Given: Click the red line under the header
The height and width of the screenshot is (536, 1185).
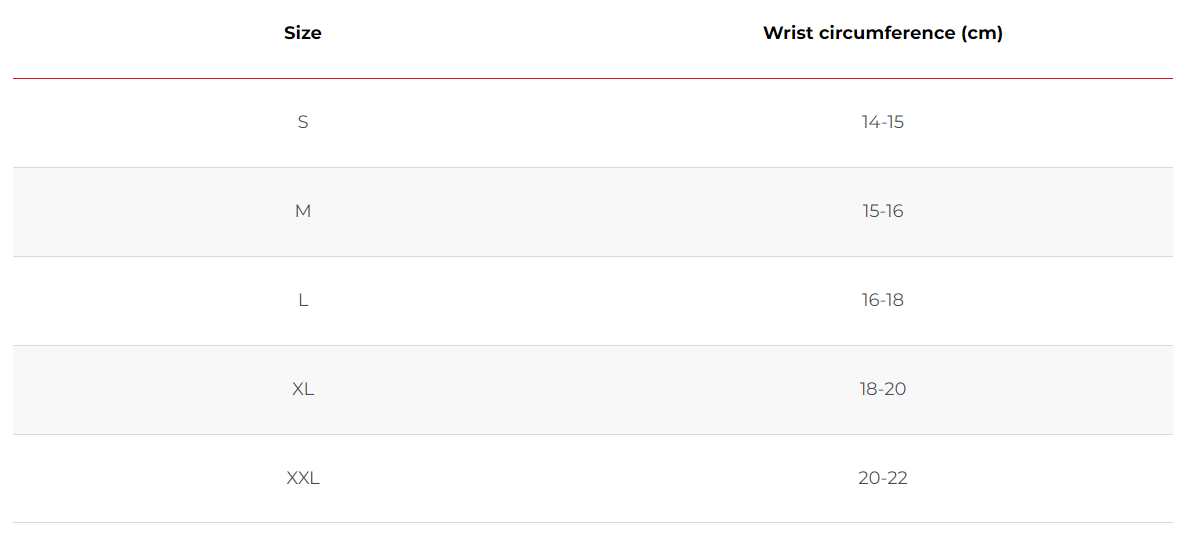Looking at the screenshot, I should (592, 78).
